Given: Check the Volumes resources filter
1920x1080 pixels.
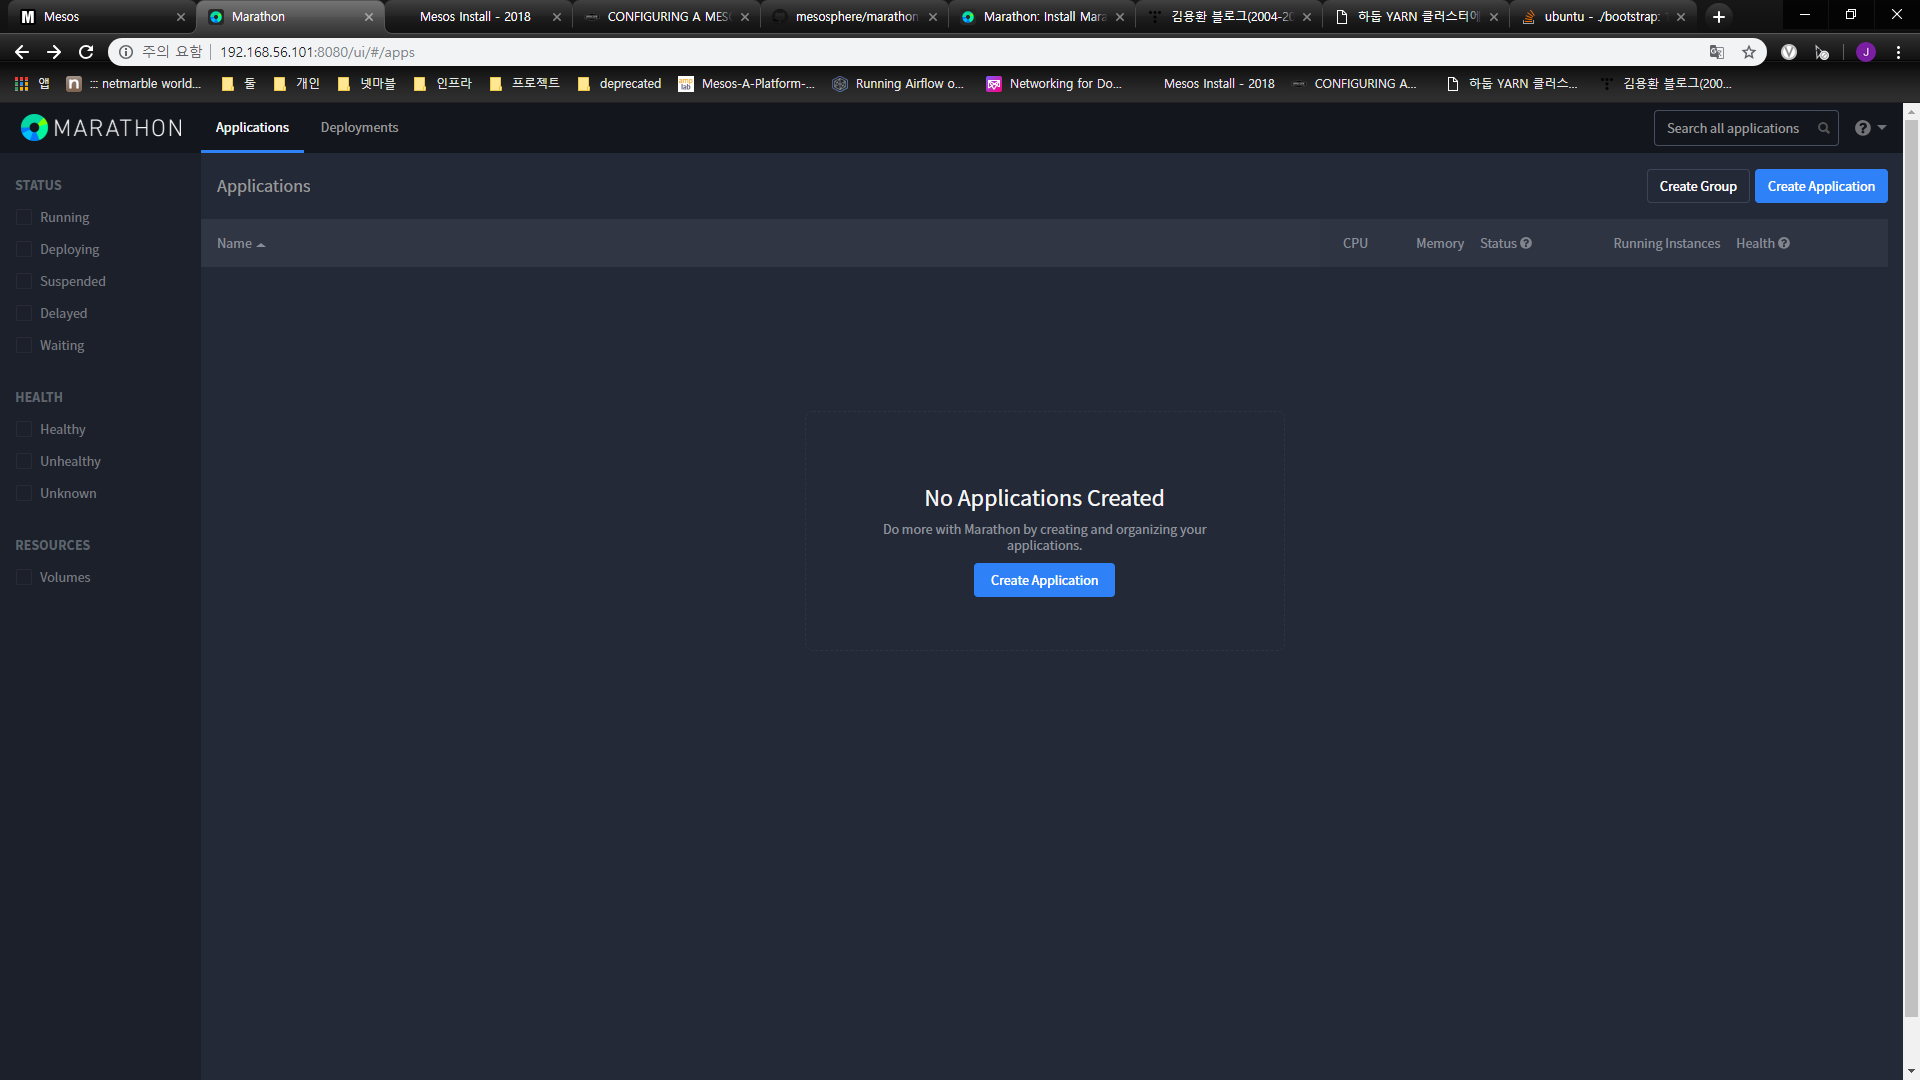Looking at the screenshot, I should 24,577.
